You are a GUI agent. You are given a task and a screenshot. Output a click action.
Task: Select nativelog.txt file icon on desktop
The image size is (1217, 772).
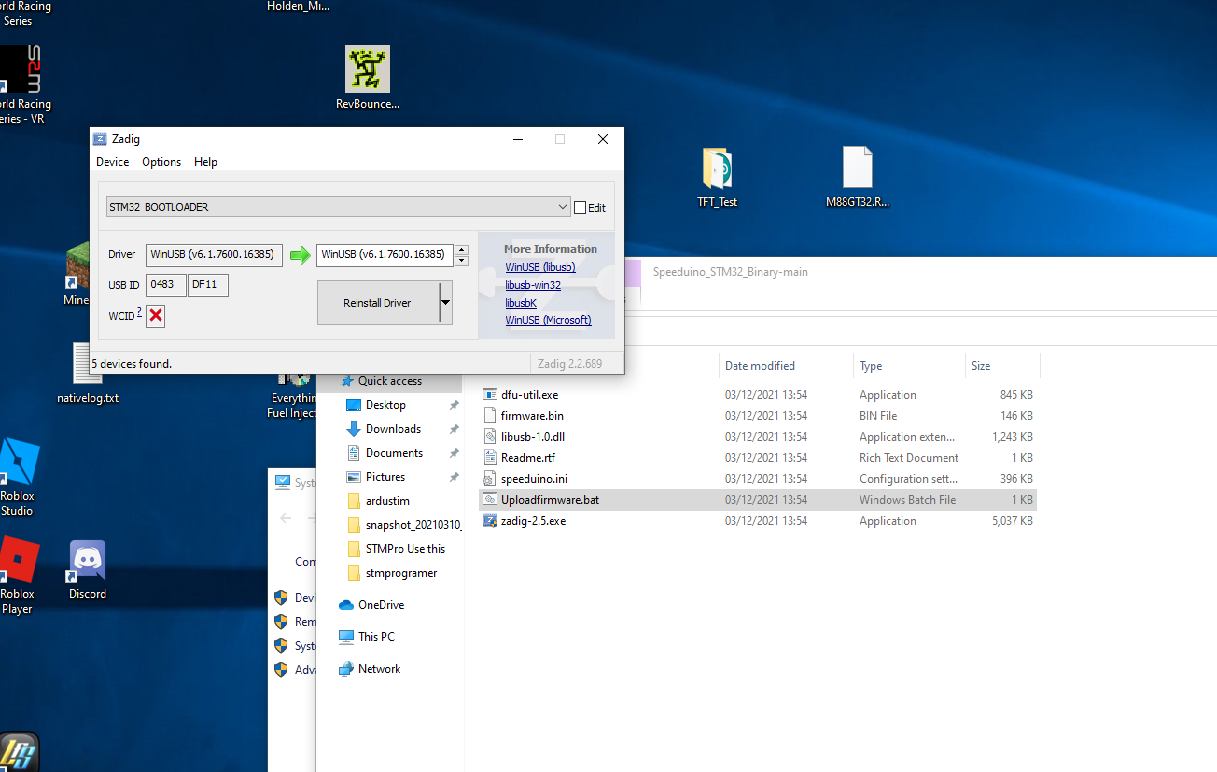[87, 365]
